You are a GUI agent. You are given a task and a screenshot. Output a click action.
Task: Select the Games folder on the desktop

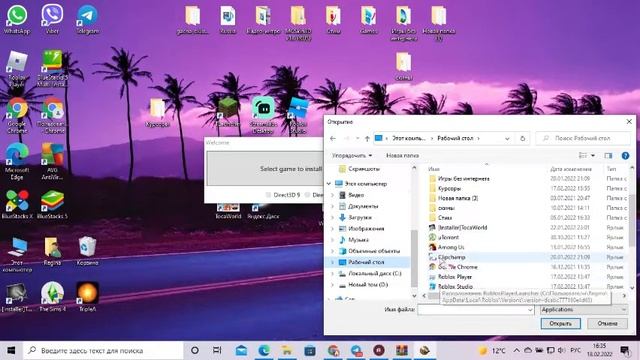coord(369,20)
